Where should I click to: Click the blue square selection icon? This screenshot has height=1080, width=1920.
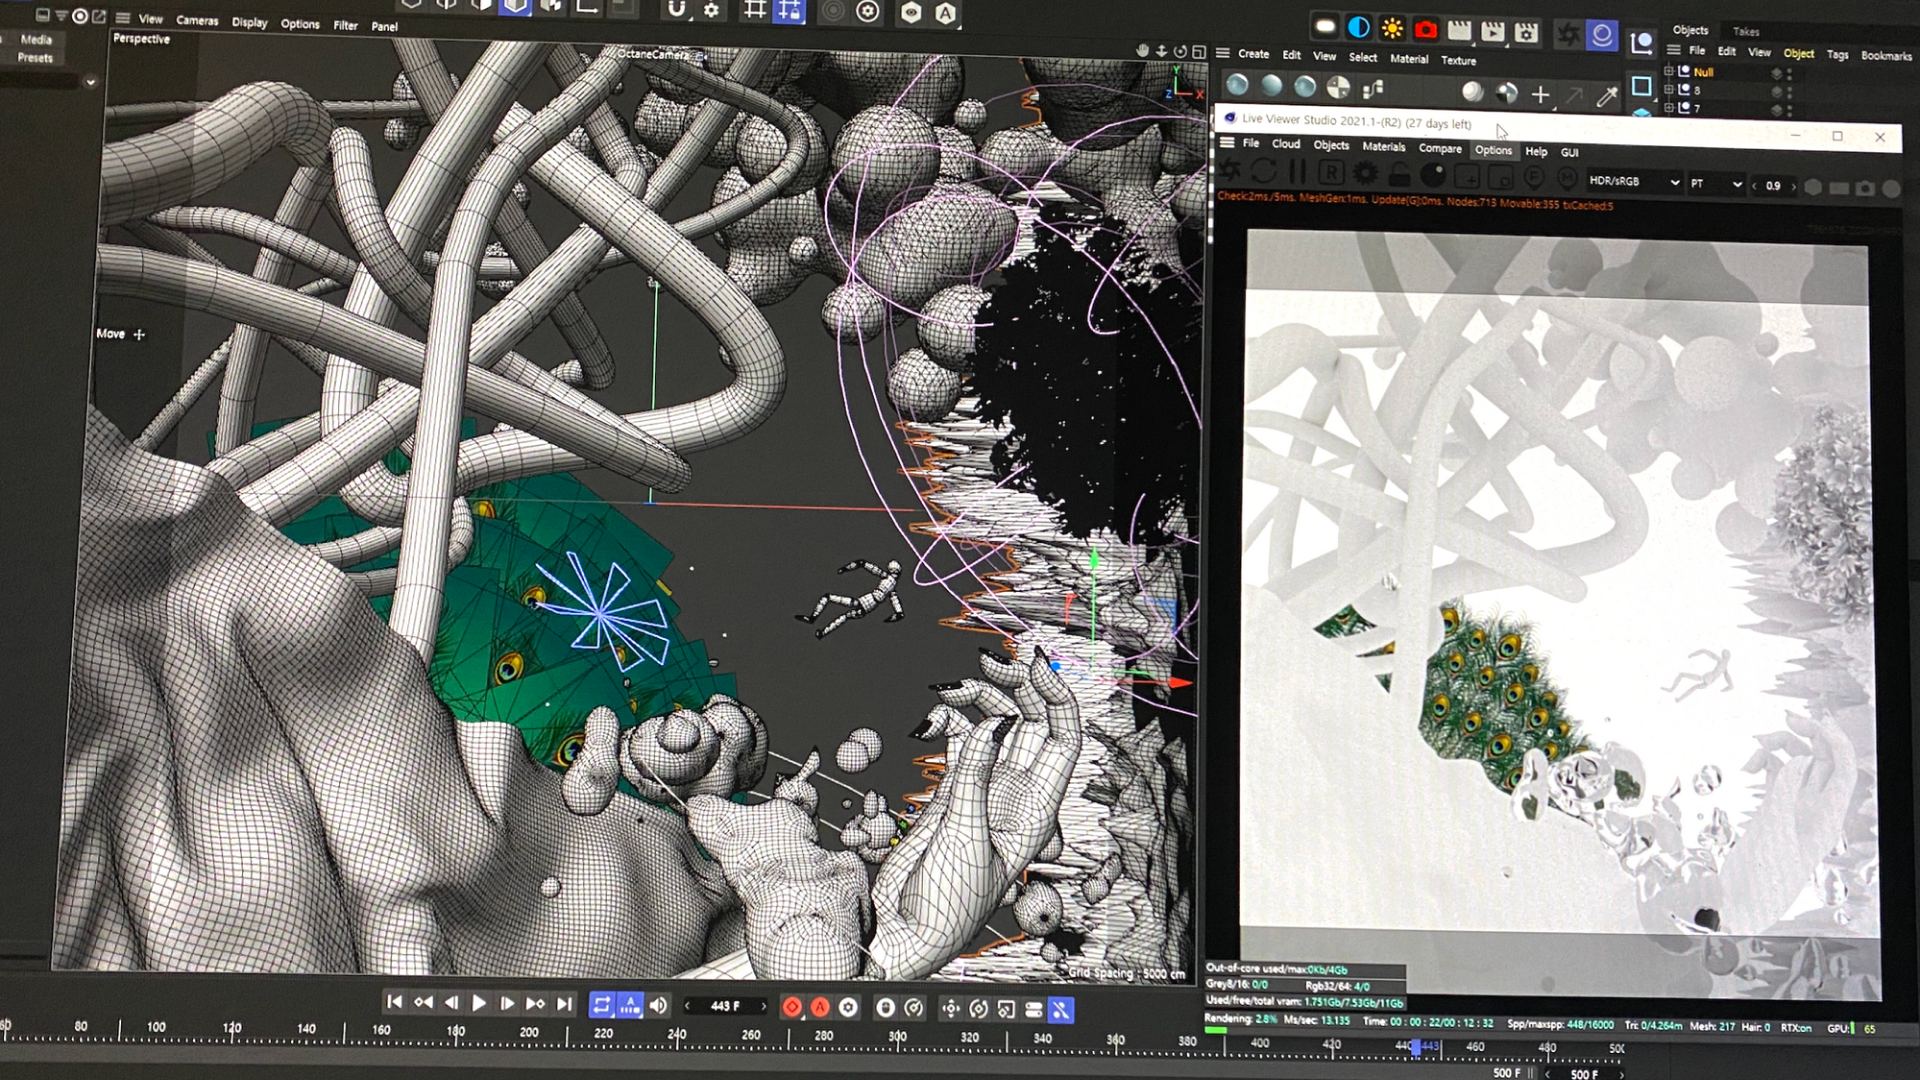(1641, 87)
